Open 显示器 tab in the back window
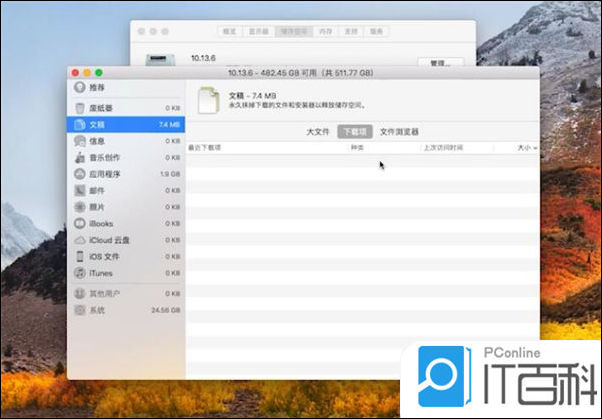The width and height of the screenshot is (602, 419). (x=258, y=31)
